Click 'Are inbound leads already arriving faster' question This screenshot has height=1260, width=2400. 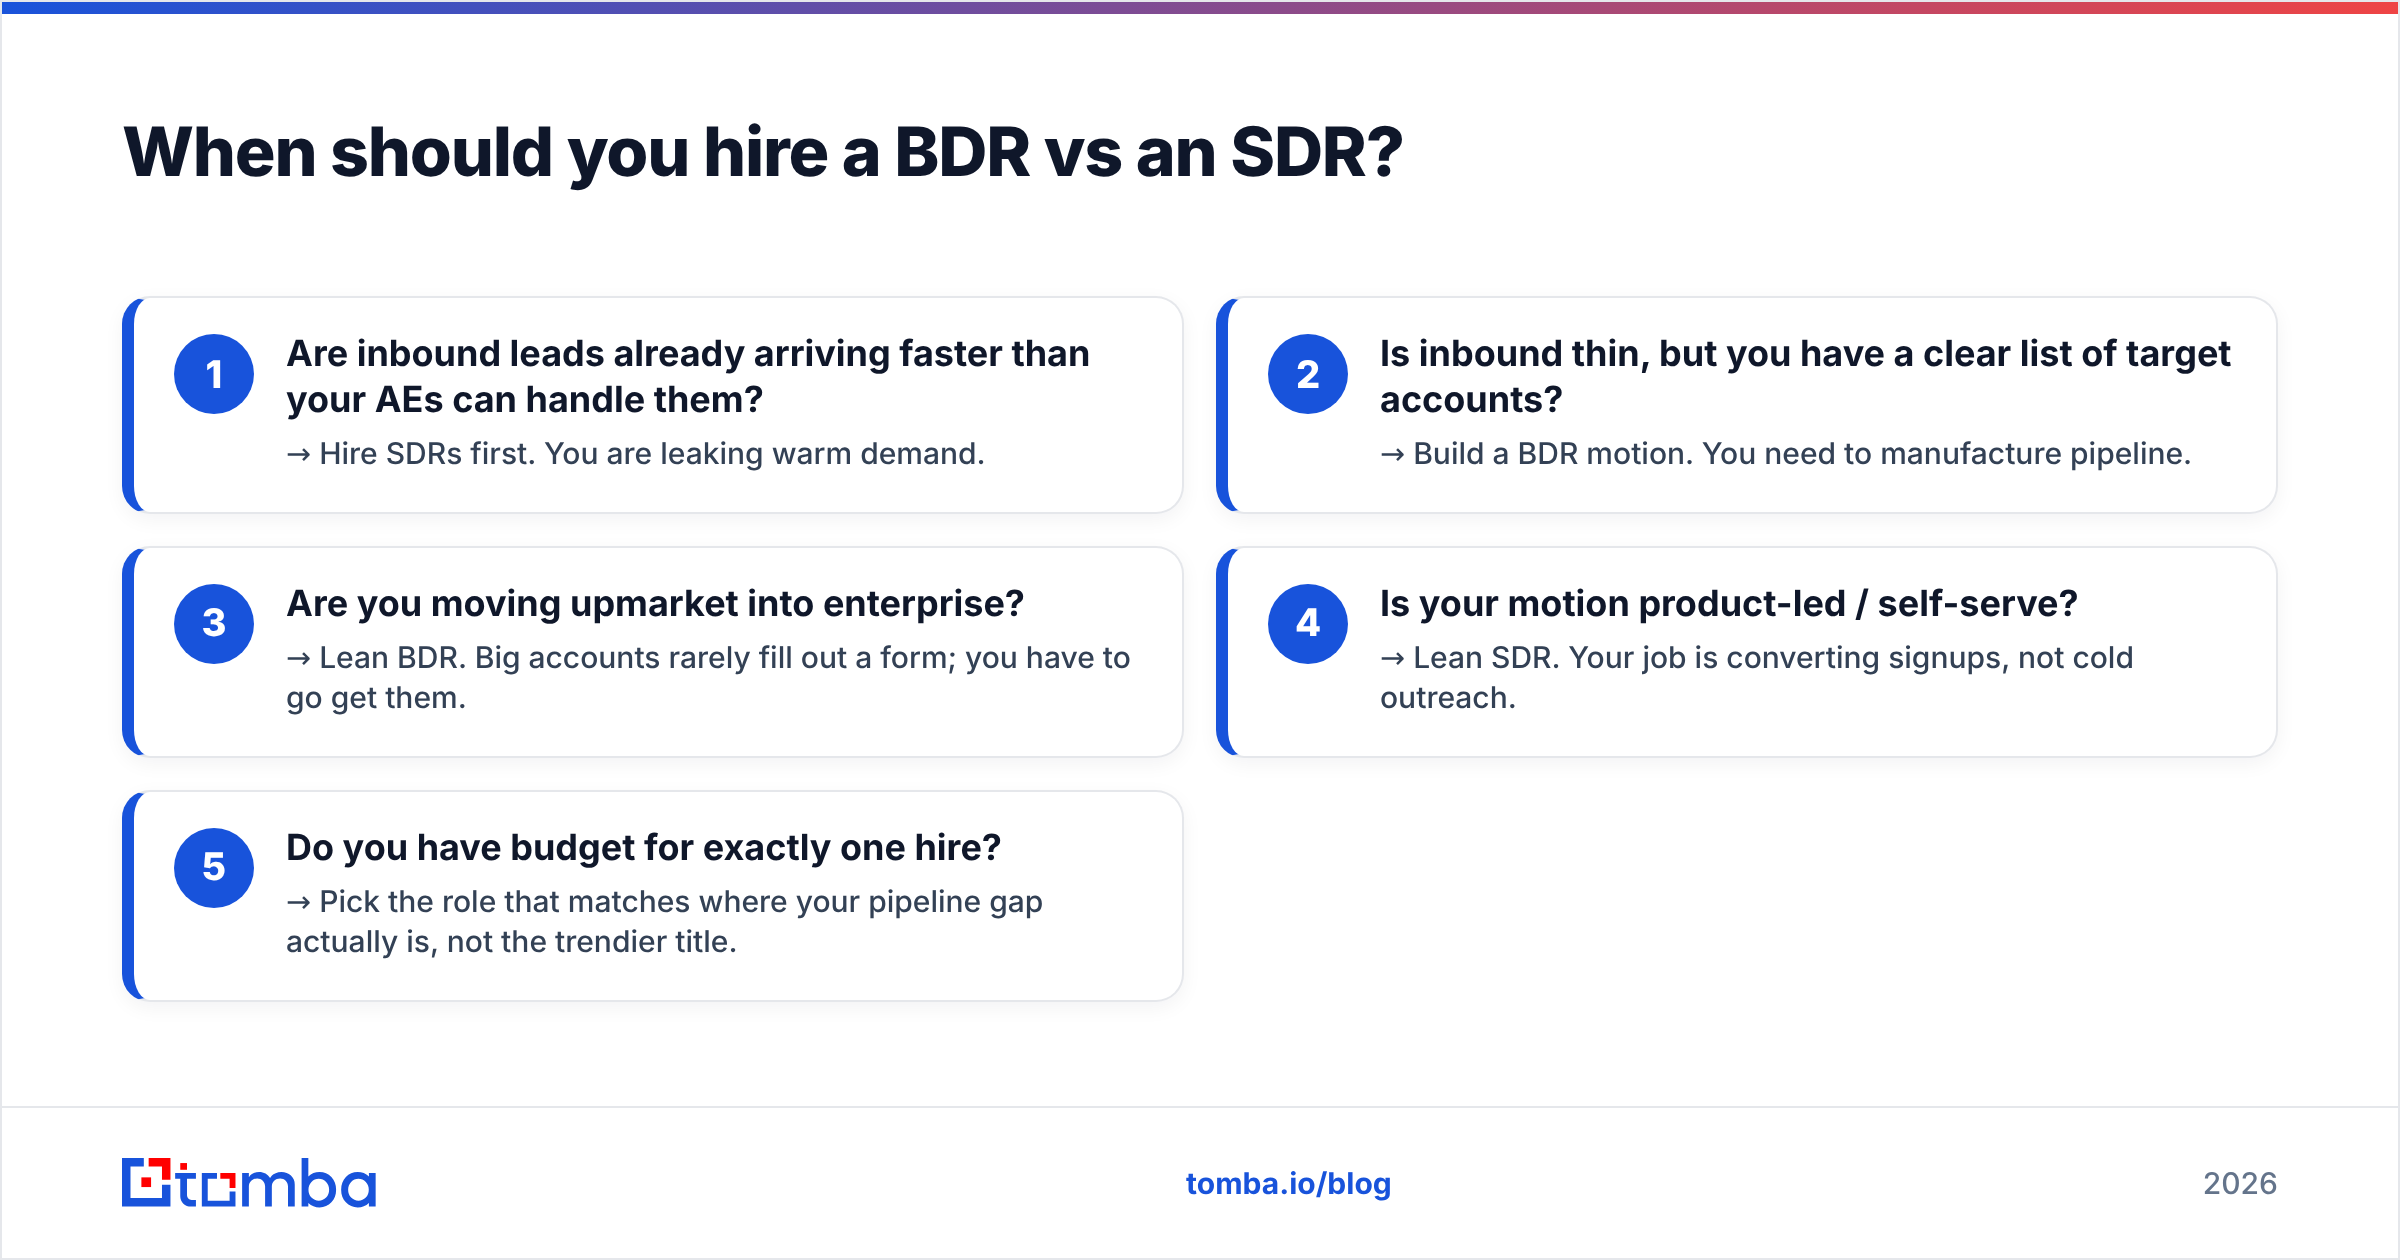click(688, 377)
